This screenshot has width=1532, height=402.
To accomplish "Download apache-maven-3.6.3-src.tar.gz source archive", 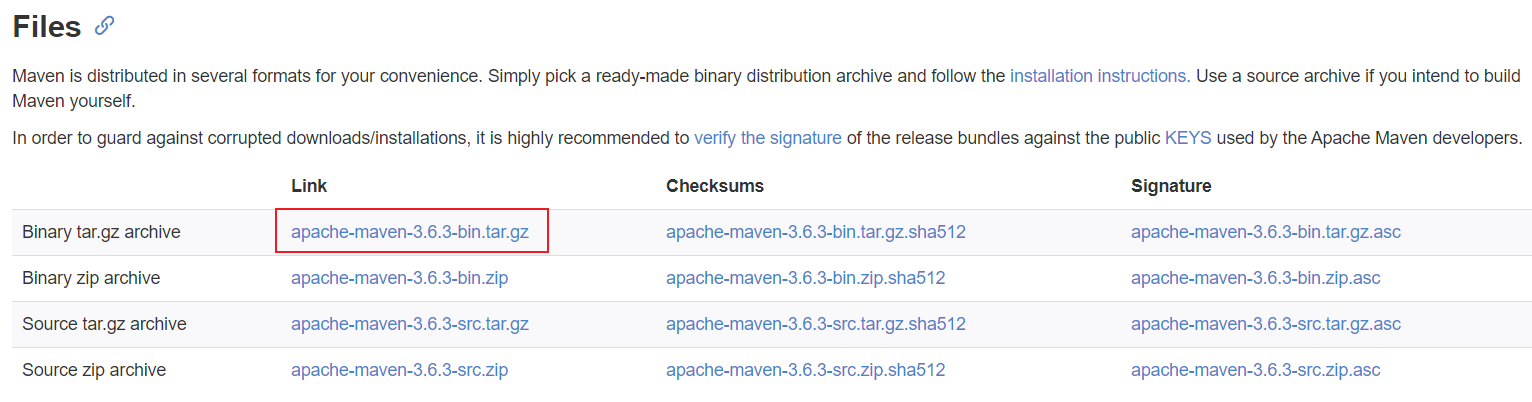I will 410,324.
